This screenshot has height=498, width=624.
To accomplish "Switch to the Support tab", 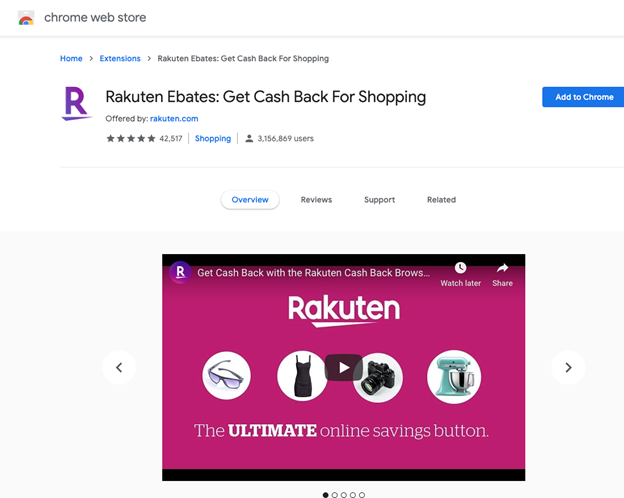I will [380, 200].
